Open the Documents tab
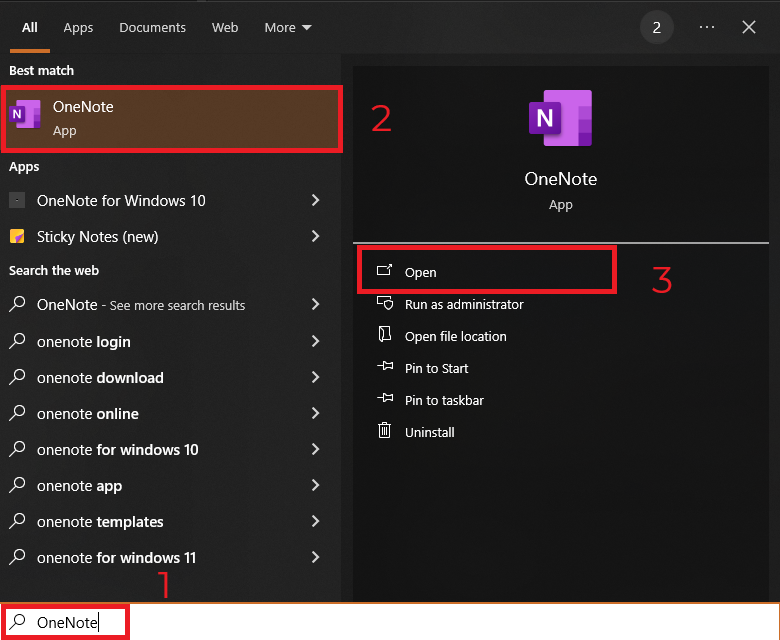The height and width of the screenshot is (640, 780). pyautogui.click(x=152, y=27)
